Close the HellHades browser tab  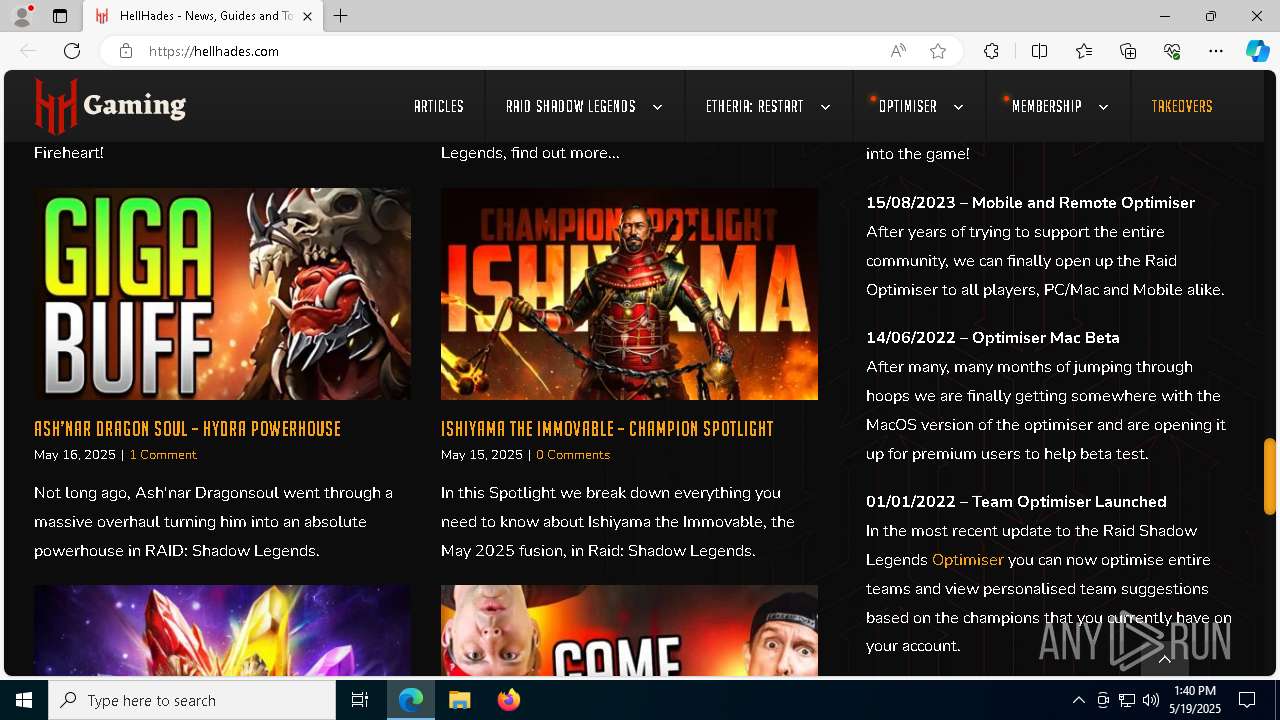point(308,16)
